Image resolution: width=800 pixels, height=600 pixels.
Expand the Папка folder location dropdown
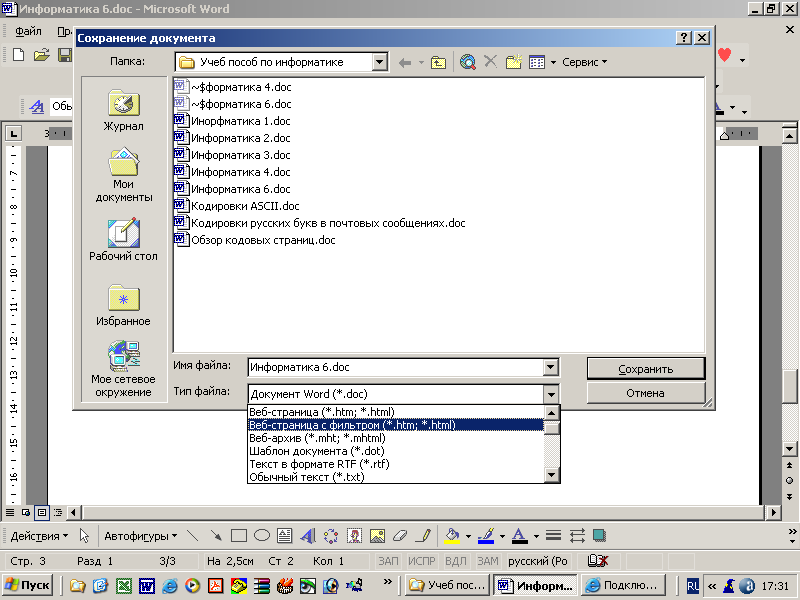tap(379, 62)
